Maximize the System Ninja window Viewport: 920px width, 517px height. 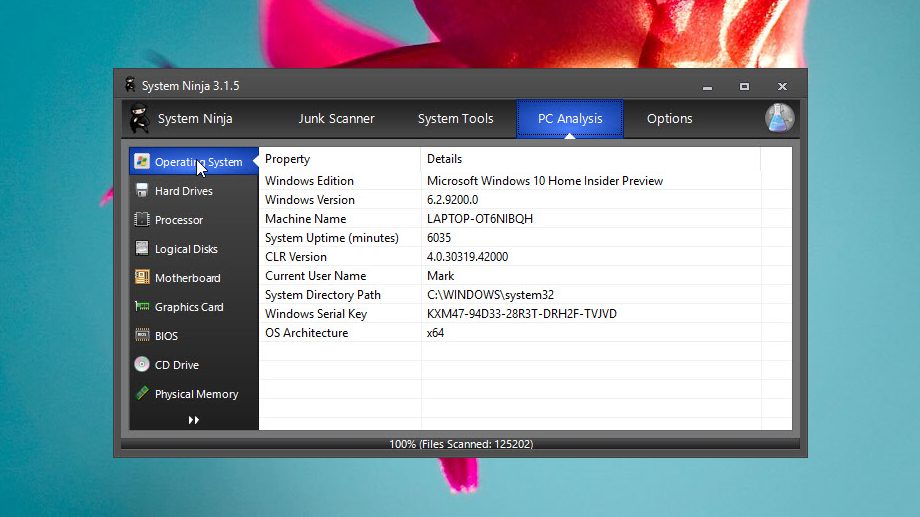(x=744, y=86)
